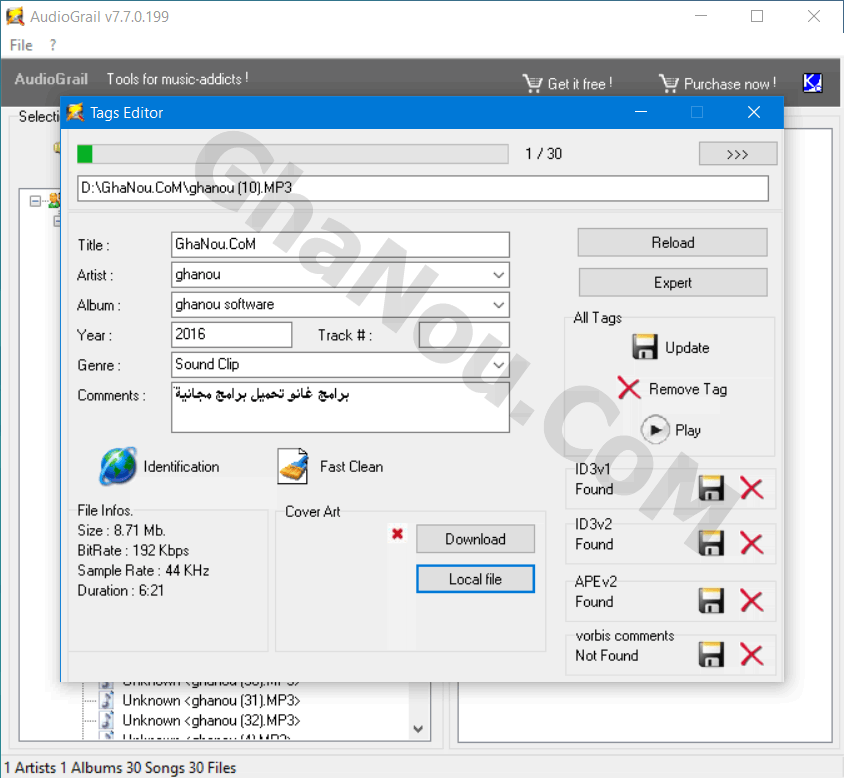Click the red X Remove Tag icon
This screenshot has width=844, height=778.
coord(629,388)
